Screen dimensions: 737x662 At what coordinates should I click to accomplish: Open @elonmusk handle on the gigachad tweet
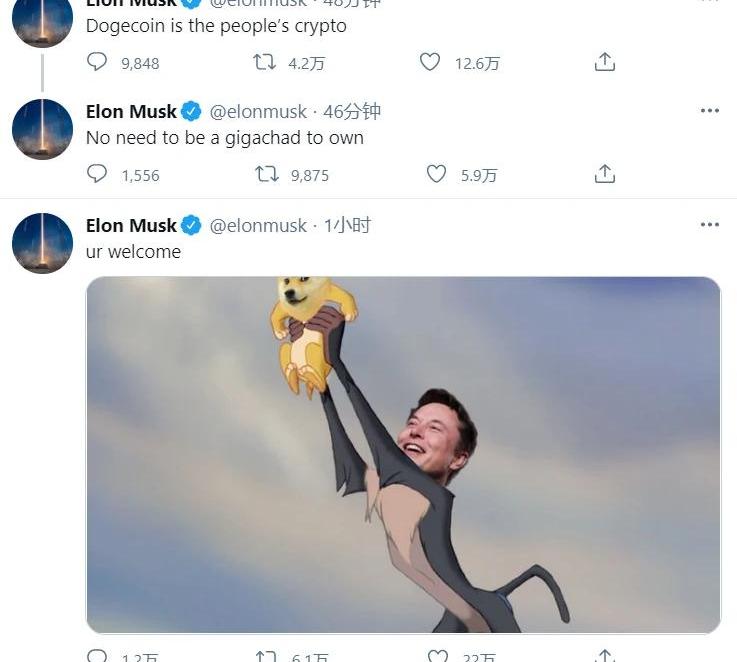coord(258,112)
